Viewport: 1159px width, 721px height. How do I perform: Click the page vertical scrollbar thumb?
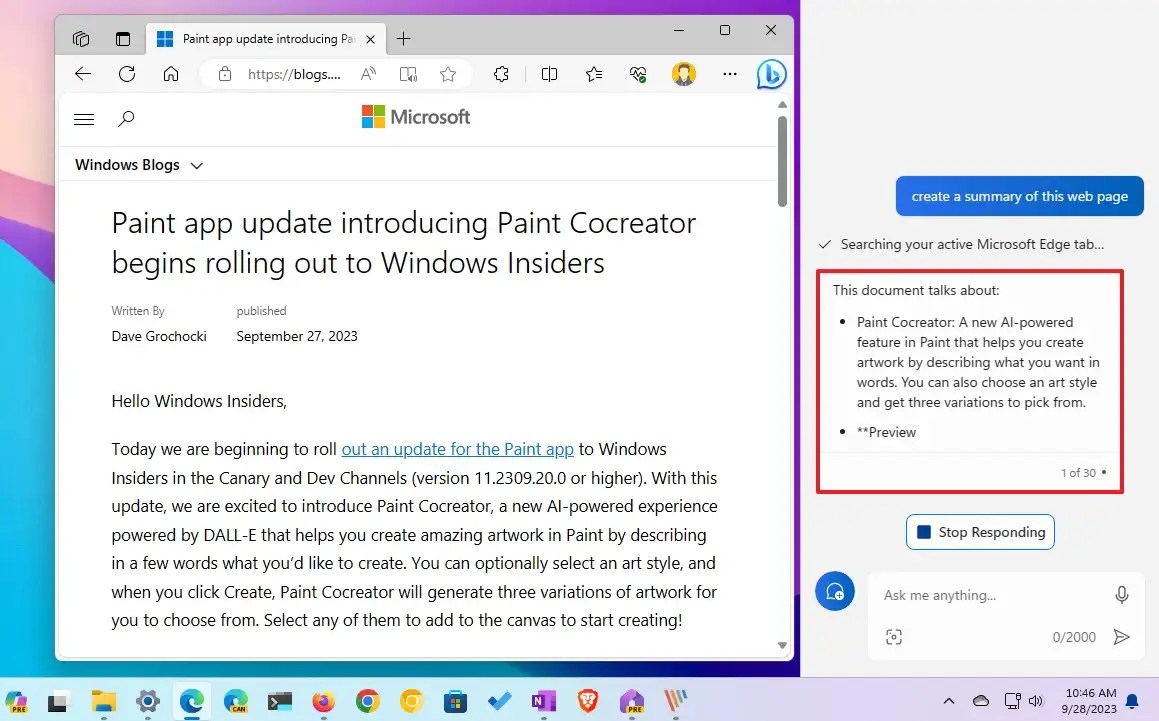(782, 160)
